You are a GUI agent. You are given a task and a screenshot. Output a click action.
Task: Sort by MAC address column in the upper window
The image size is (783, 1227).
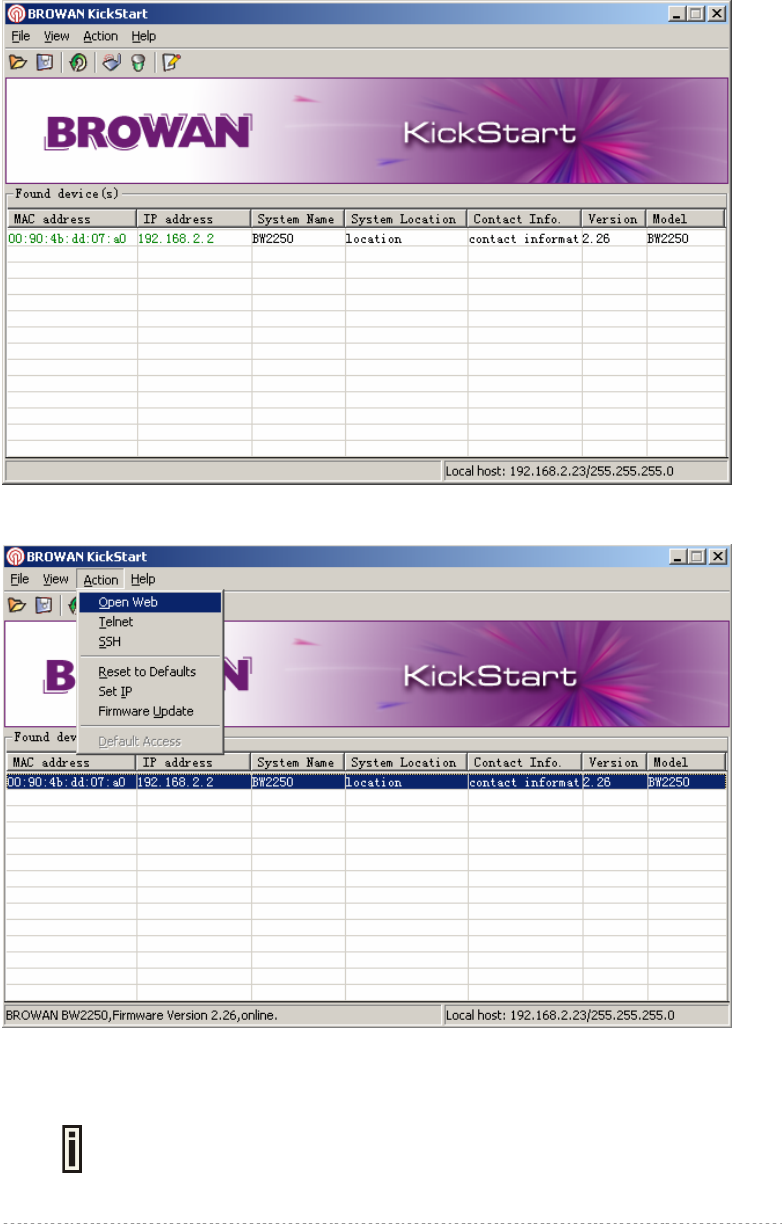point(72,219)
